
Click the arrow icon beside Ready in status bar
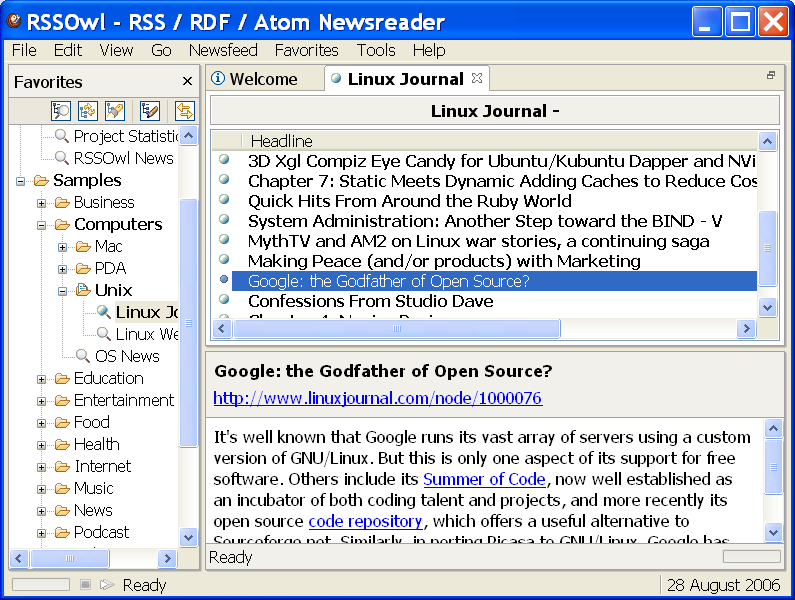click(107, 585)
